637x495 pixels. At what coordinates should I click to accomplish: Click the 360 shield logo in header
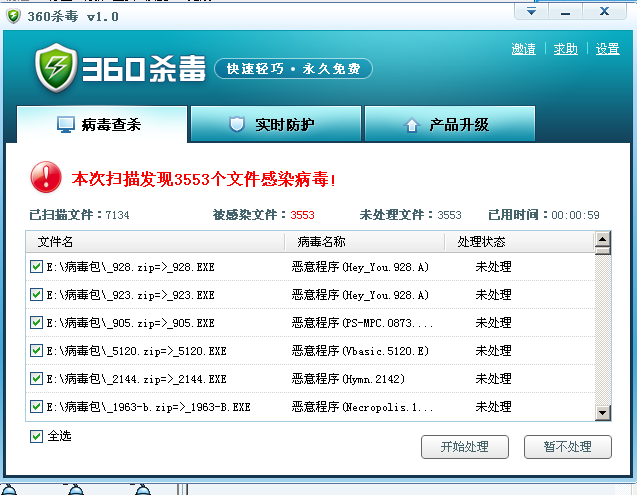(x=56, y=68)
